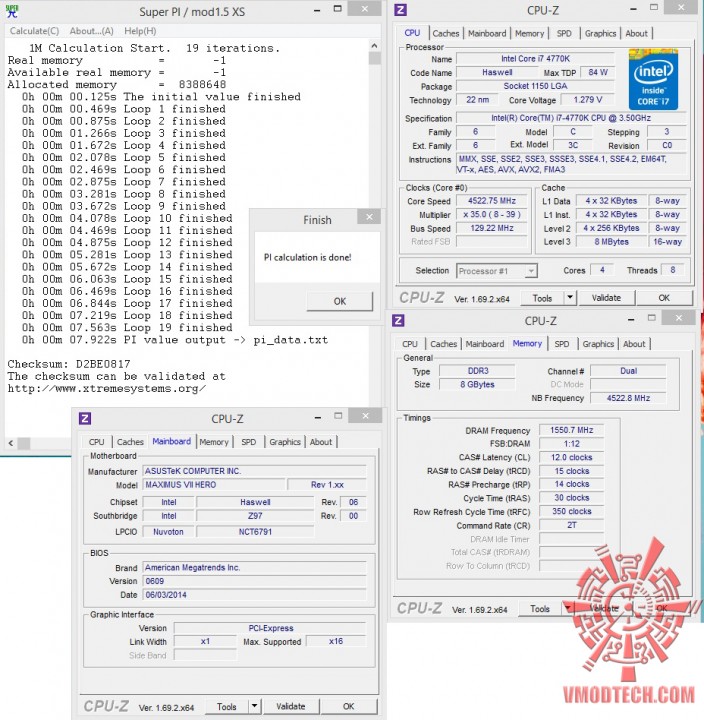Select CPU tab in Memory CPU-Z window
Screen dimensions: 704x720
410,343
